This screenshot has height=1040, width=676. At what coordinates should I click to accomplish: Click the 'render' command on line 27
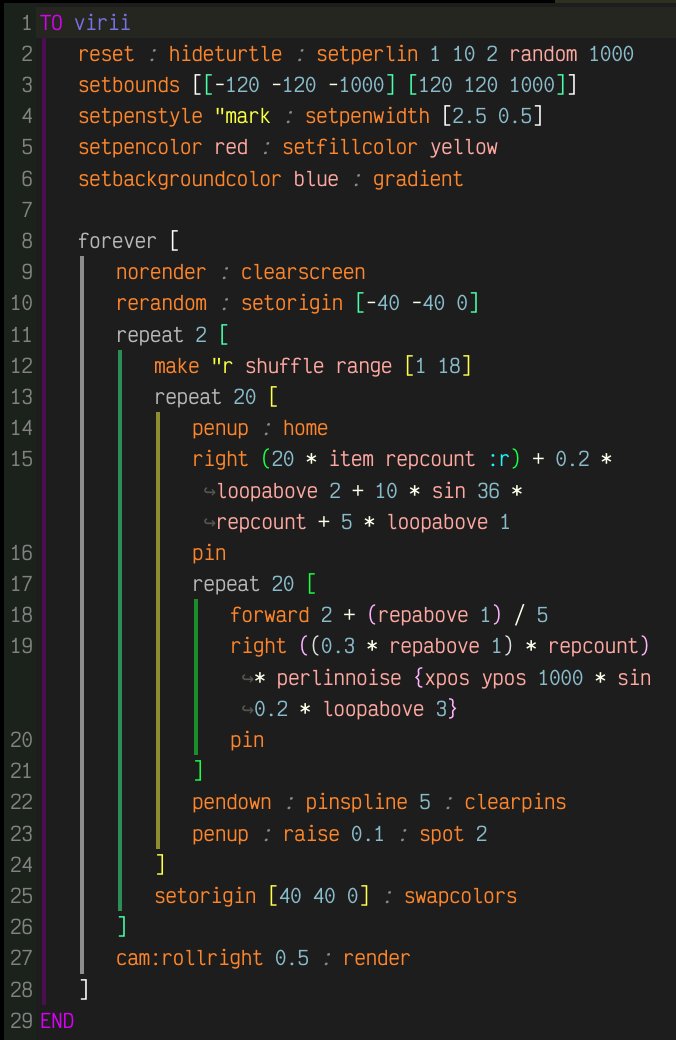(x=376, y=958)
